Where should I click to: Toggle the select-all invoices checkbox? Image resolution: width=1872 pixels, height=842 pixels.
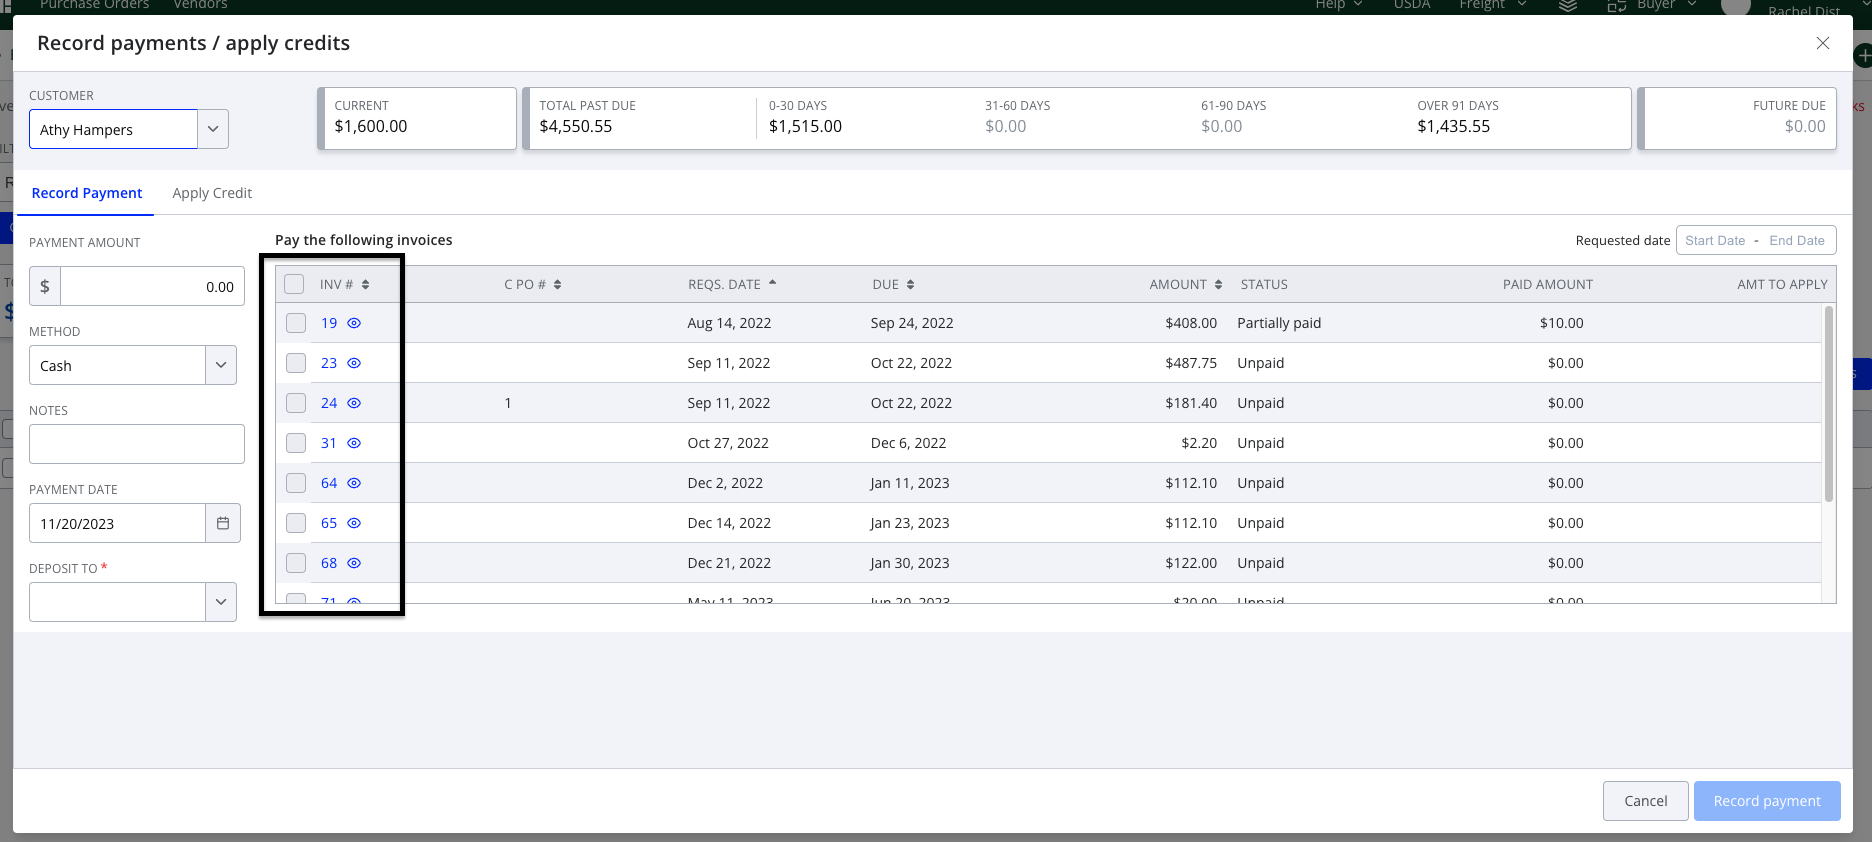tap(294, 284)
